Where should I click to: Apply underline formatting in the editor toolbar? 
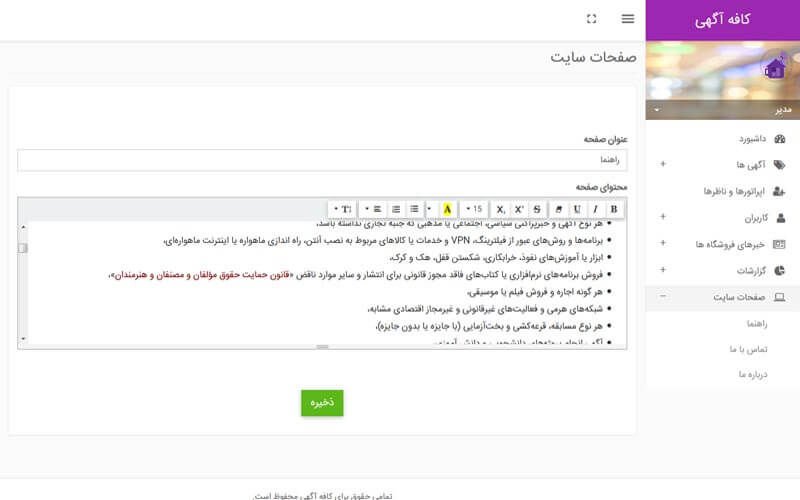coord(577,209)
